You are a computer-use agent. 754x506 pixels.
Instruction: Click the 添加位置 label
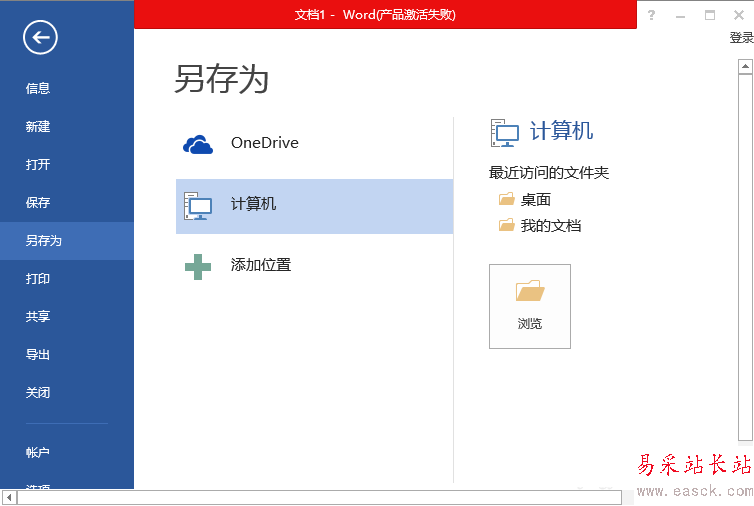[261, 265]
